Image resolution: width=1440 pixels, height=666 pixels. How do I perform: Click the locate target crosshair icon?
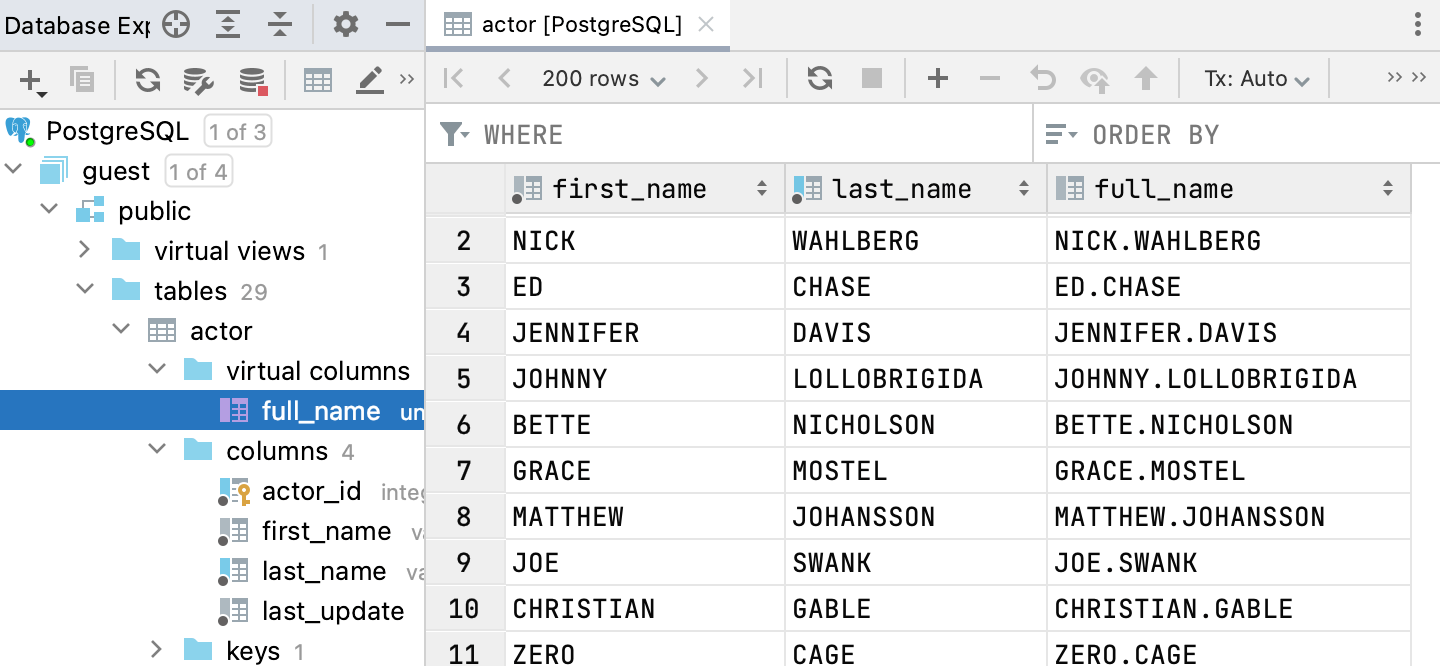point(176,24)
